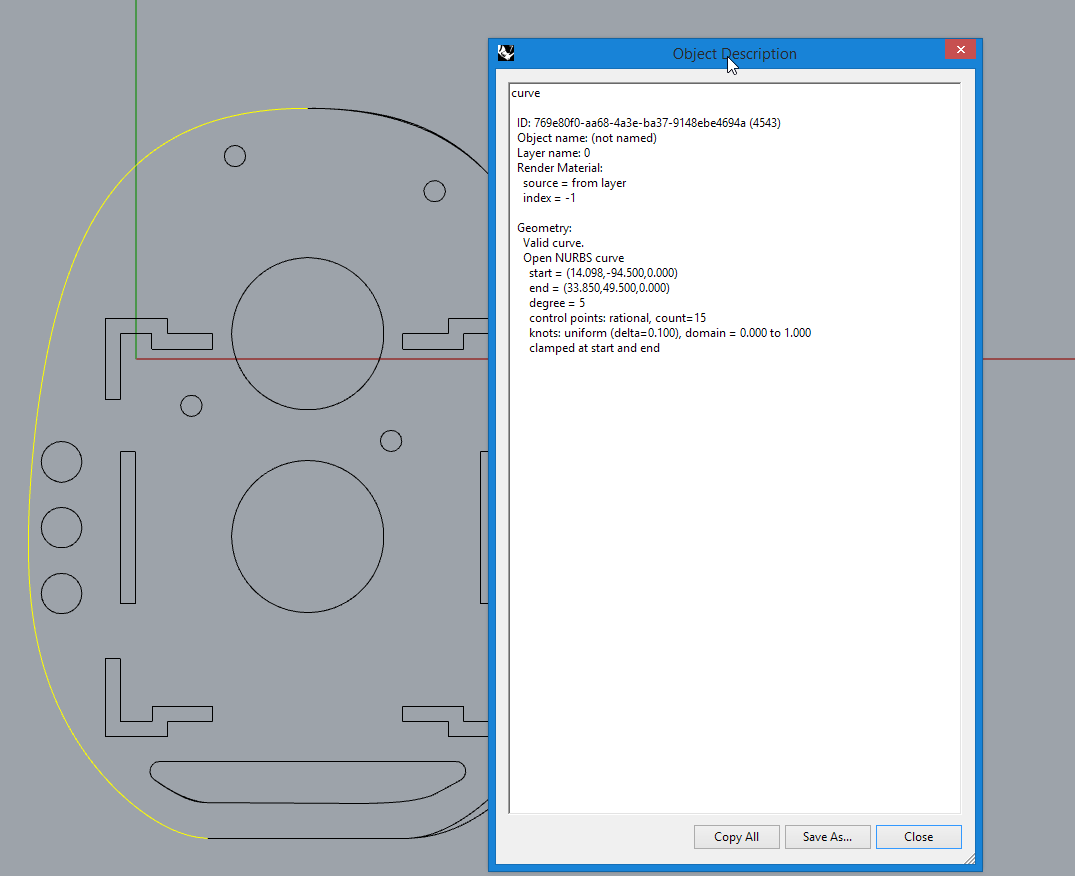Image resolution: width=1075 pixels, height=876 pixels.
Task: Click the topmost of the three small left circles
Action: pos(61,462)
